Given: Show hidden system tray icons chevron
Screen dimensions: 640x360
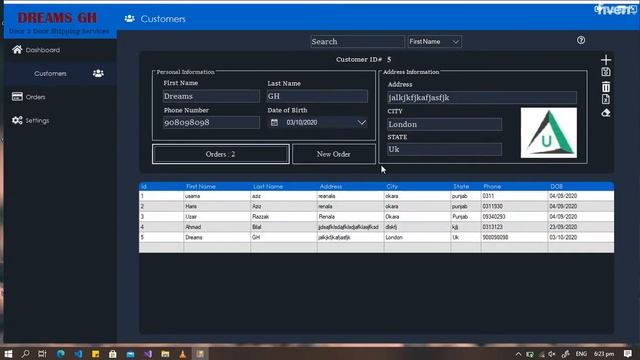Looking at the screenshot, I should tap(518, 354).
